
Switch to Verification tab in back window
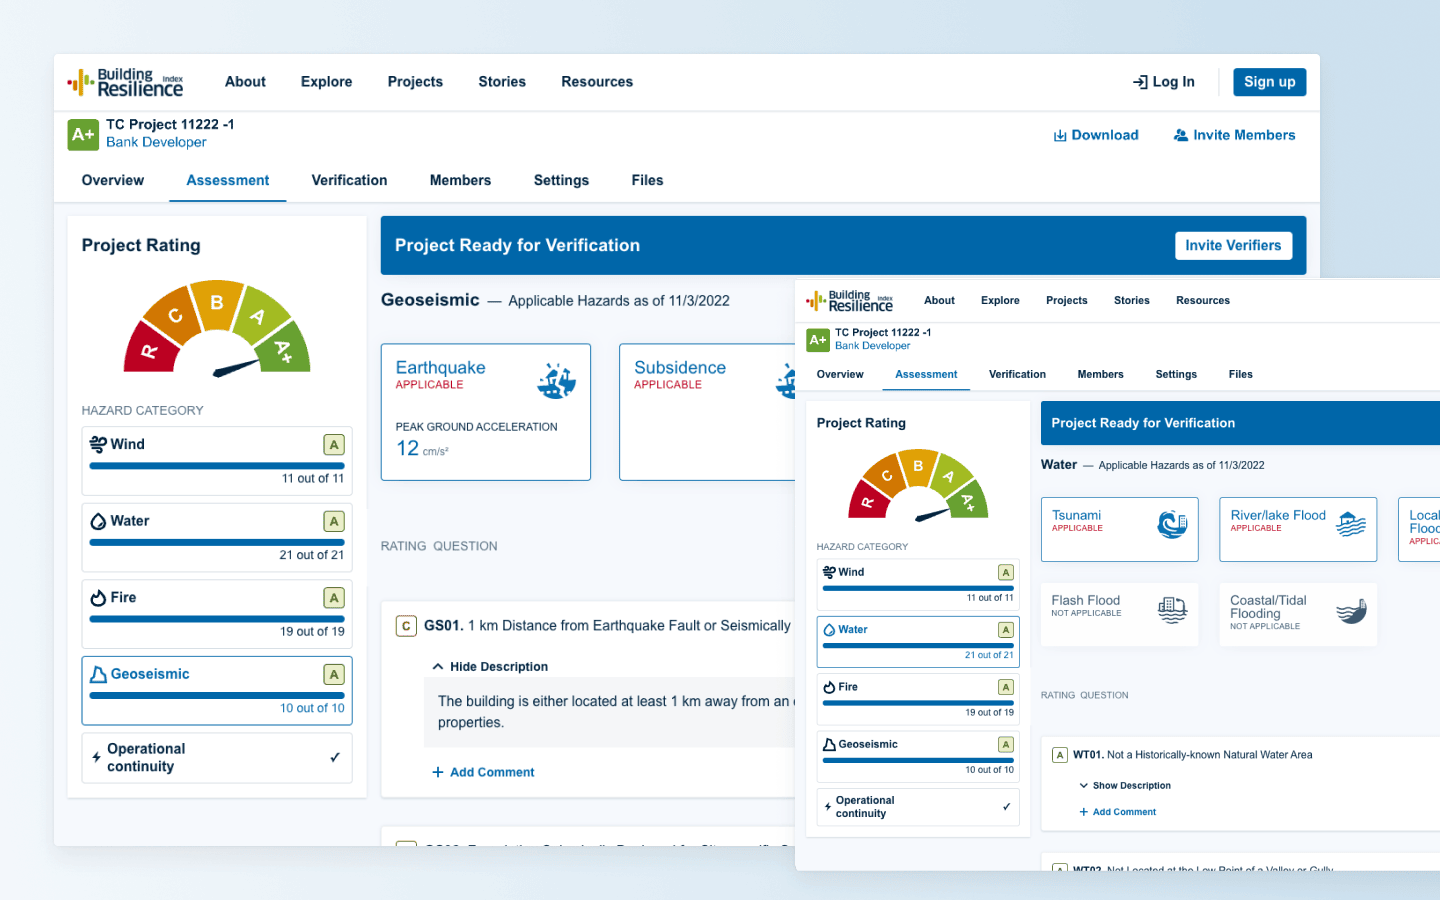point(349,181)
